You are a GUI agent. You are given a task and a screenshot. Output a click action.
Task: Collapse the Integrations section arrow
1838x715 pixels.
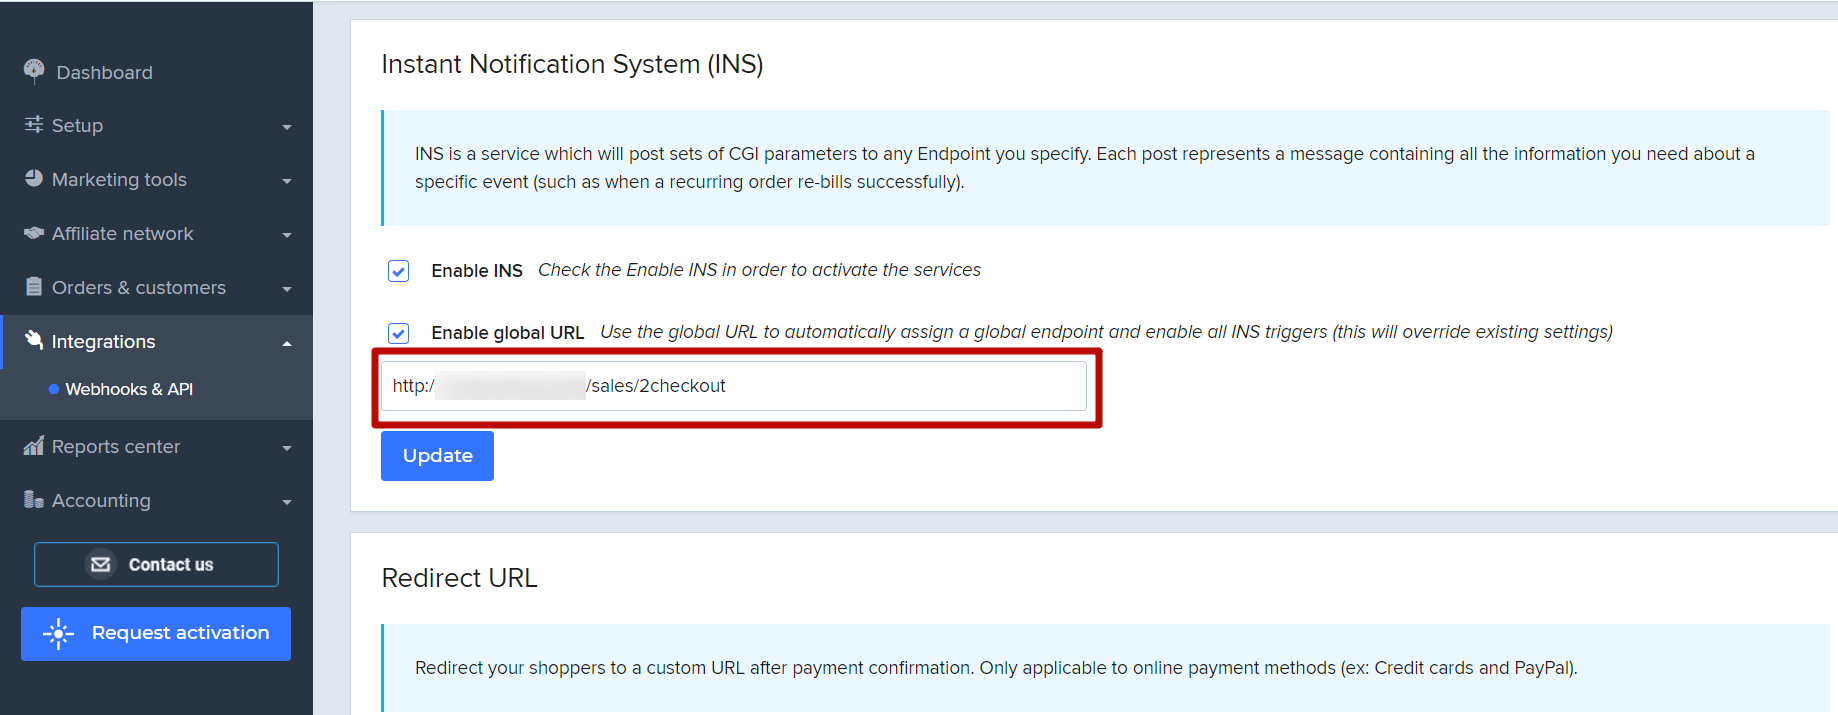[287, 343]
